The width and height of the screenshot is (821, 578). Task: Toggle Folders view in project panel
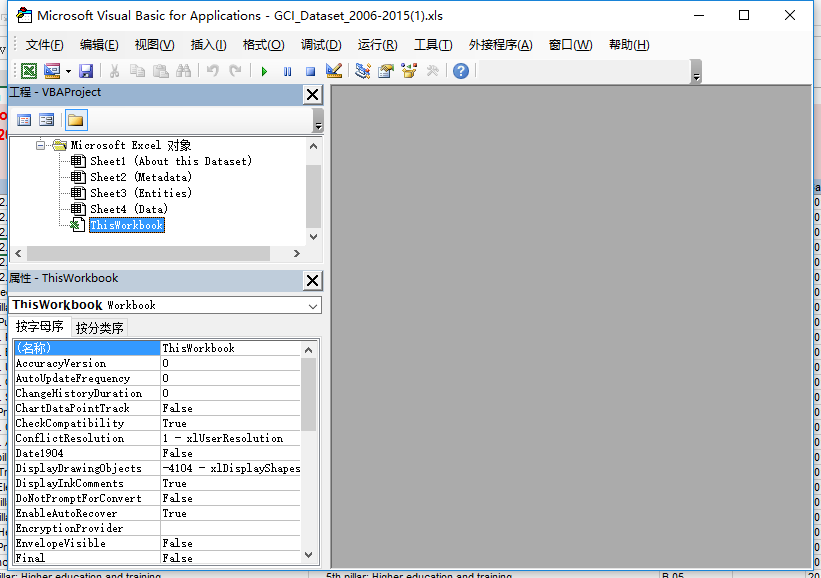tap(76, 120)
